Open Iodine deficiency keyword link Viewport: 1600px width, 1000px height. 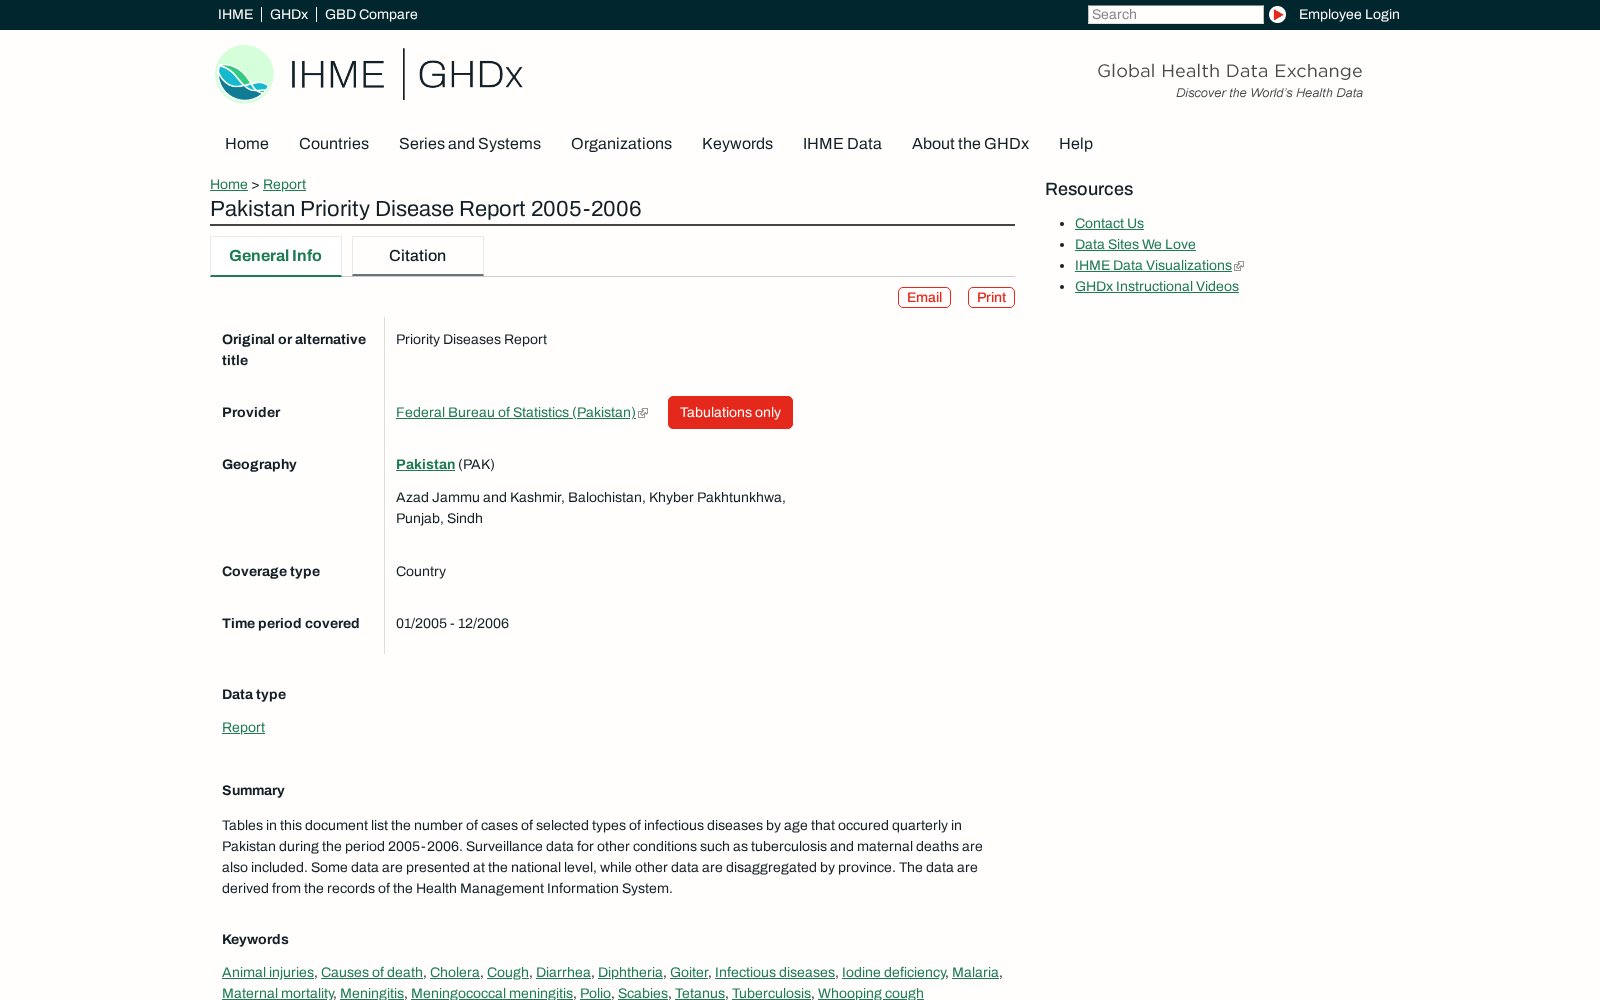(893, 972)
